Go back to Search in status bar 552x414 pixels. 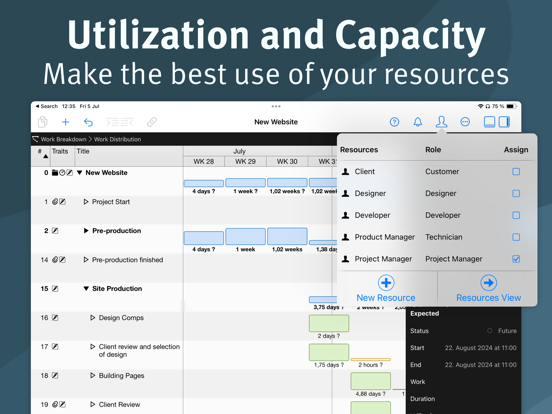47,106
